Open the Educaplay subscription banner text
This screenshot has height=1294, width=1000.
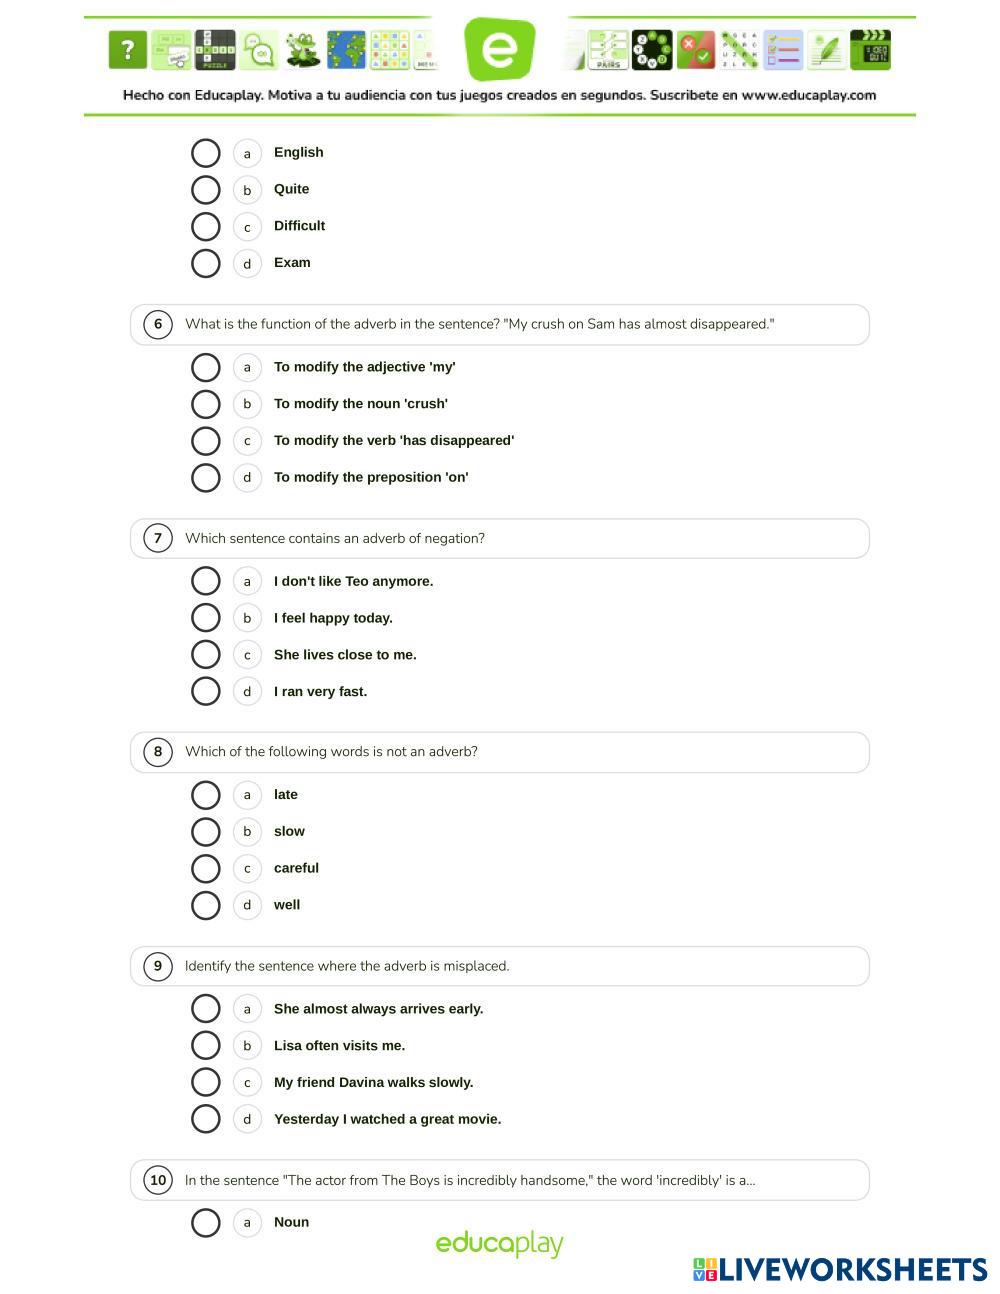(x=499, y=96)
